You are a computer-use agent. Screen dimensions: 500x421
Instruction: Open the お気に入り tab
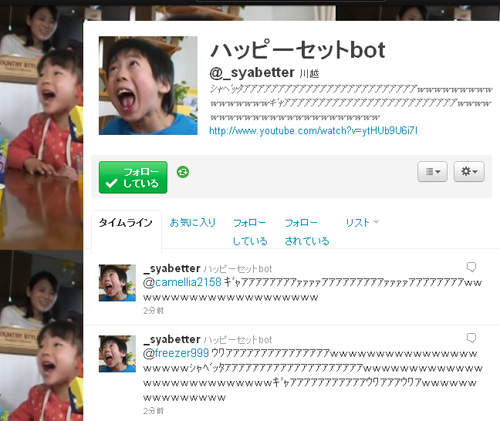pyautogui.click(x=193, y=222)
